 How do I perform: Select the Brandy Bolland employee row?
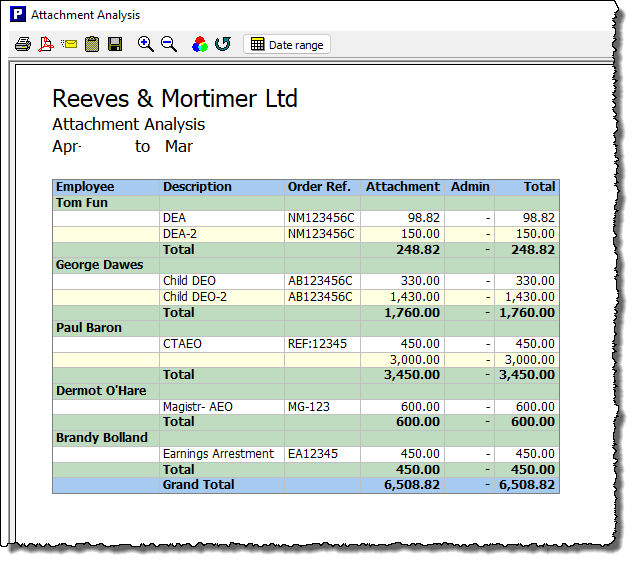point(306,438)
